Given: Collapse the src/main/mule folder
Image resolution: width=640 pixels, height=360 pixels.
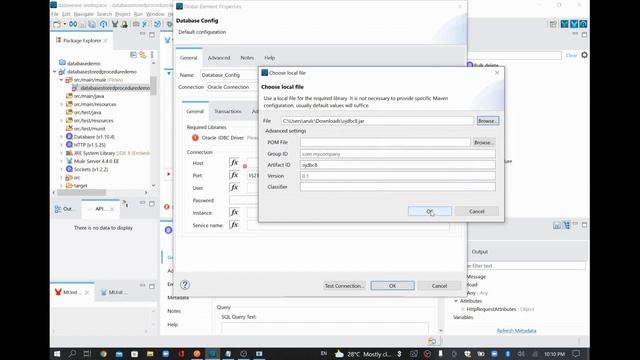Looking at the screenshot, I should 62,80.
